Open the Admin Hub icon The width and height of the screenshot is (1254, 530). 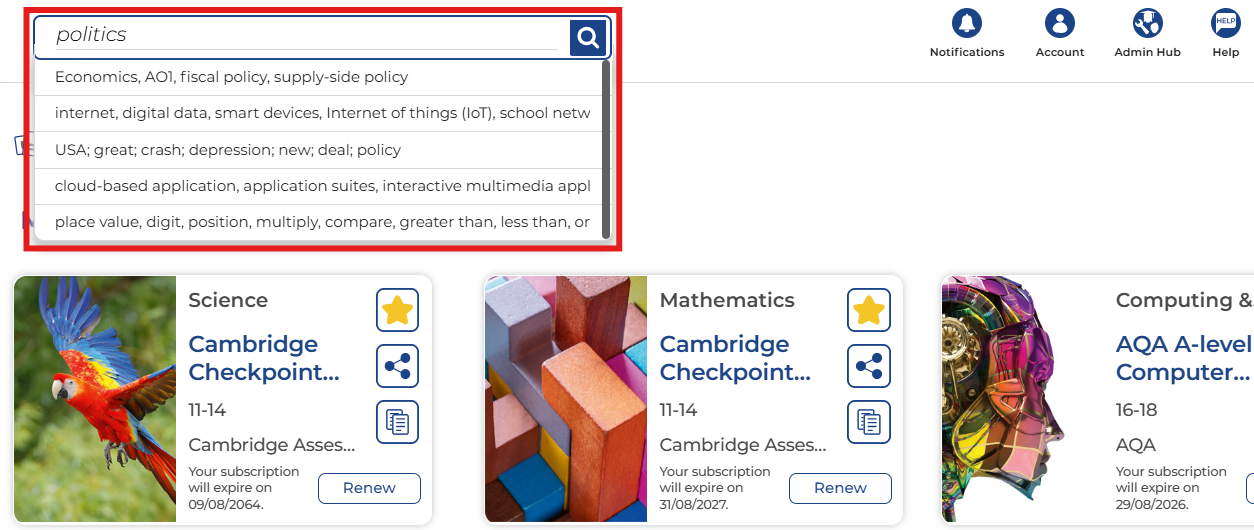pos(1147,23)
